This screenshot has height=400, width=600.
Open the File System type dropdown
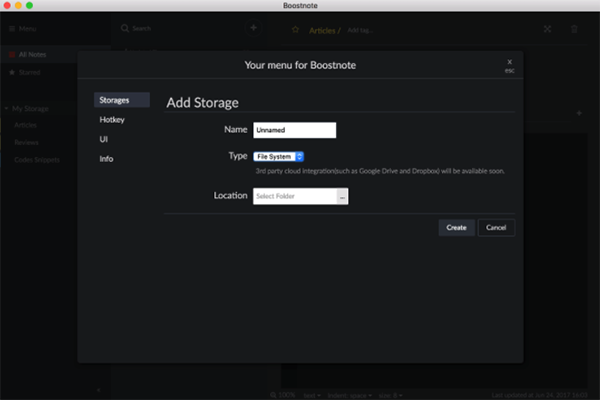[x=278, y=156]
